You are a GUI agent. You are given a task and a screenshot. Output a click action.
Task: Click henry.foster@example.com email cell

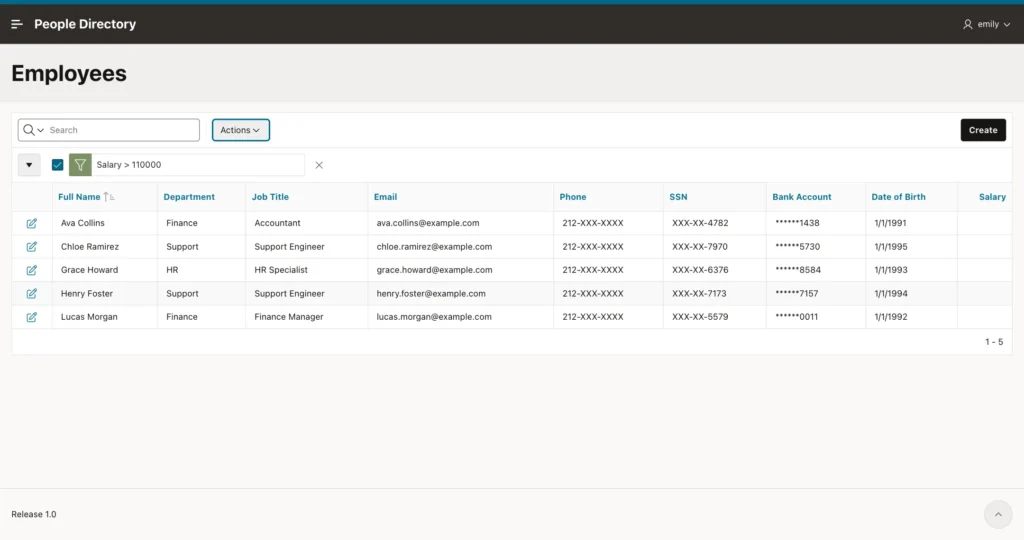point(431,293)
